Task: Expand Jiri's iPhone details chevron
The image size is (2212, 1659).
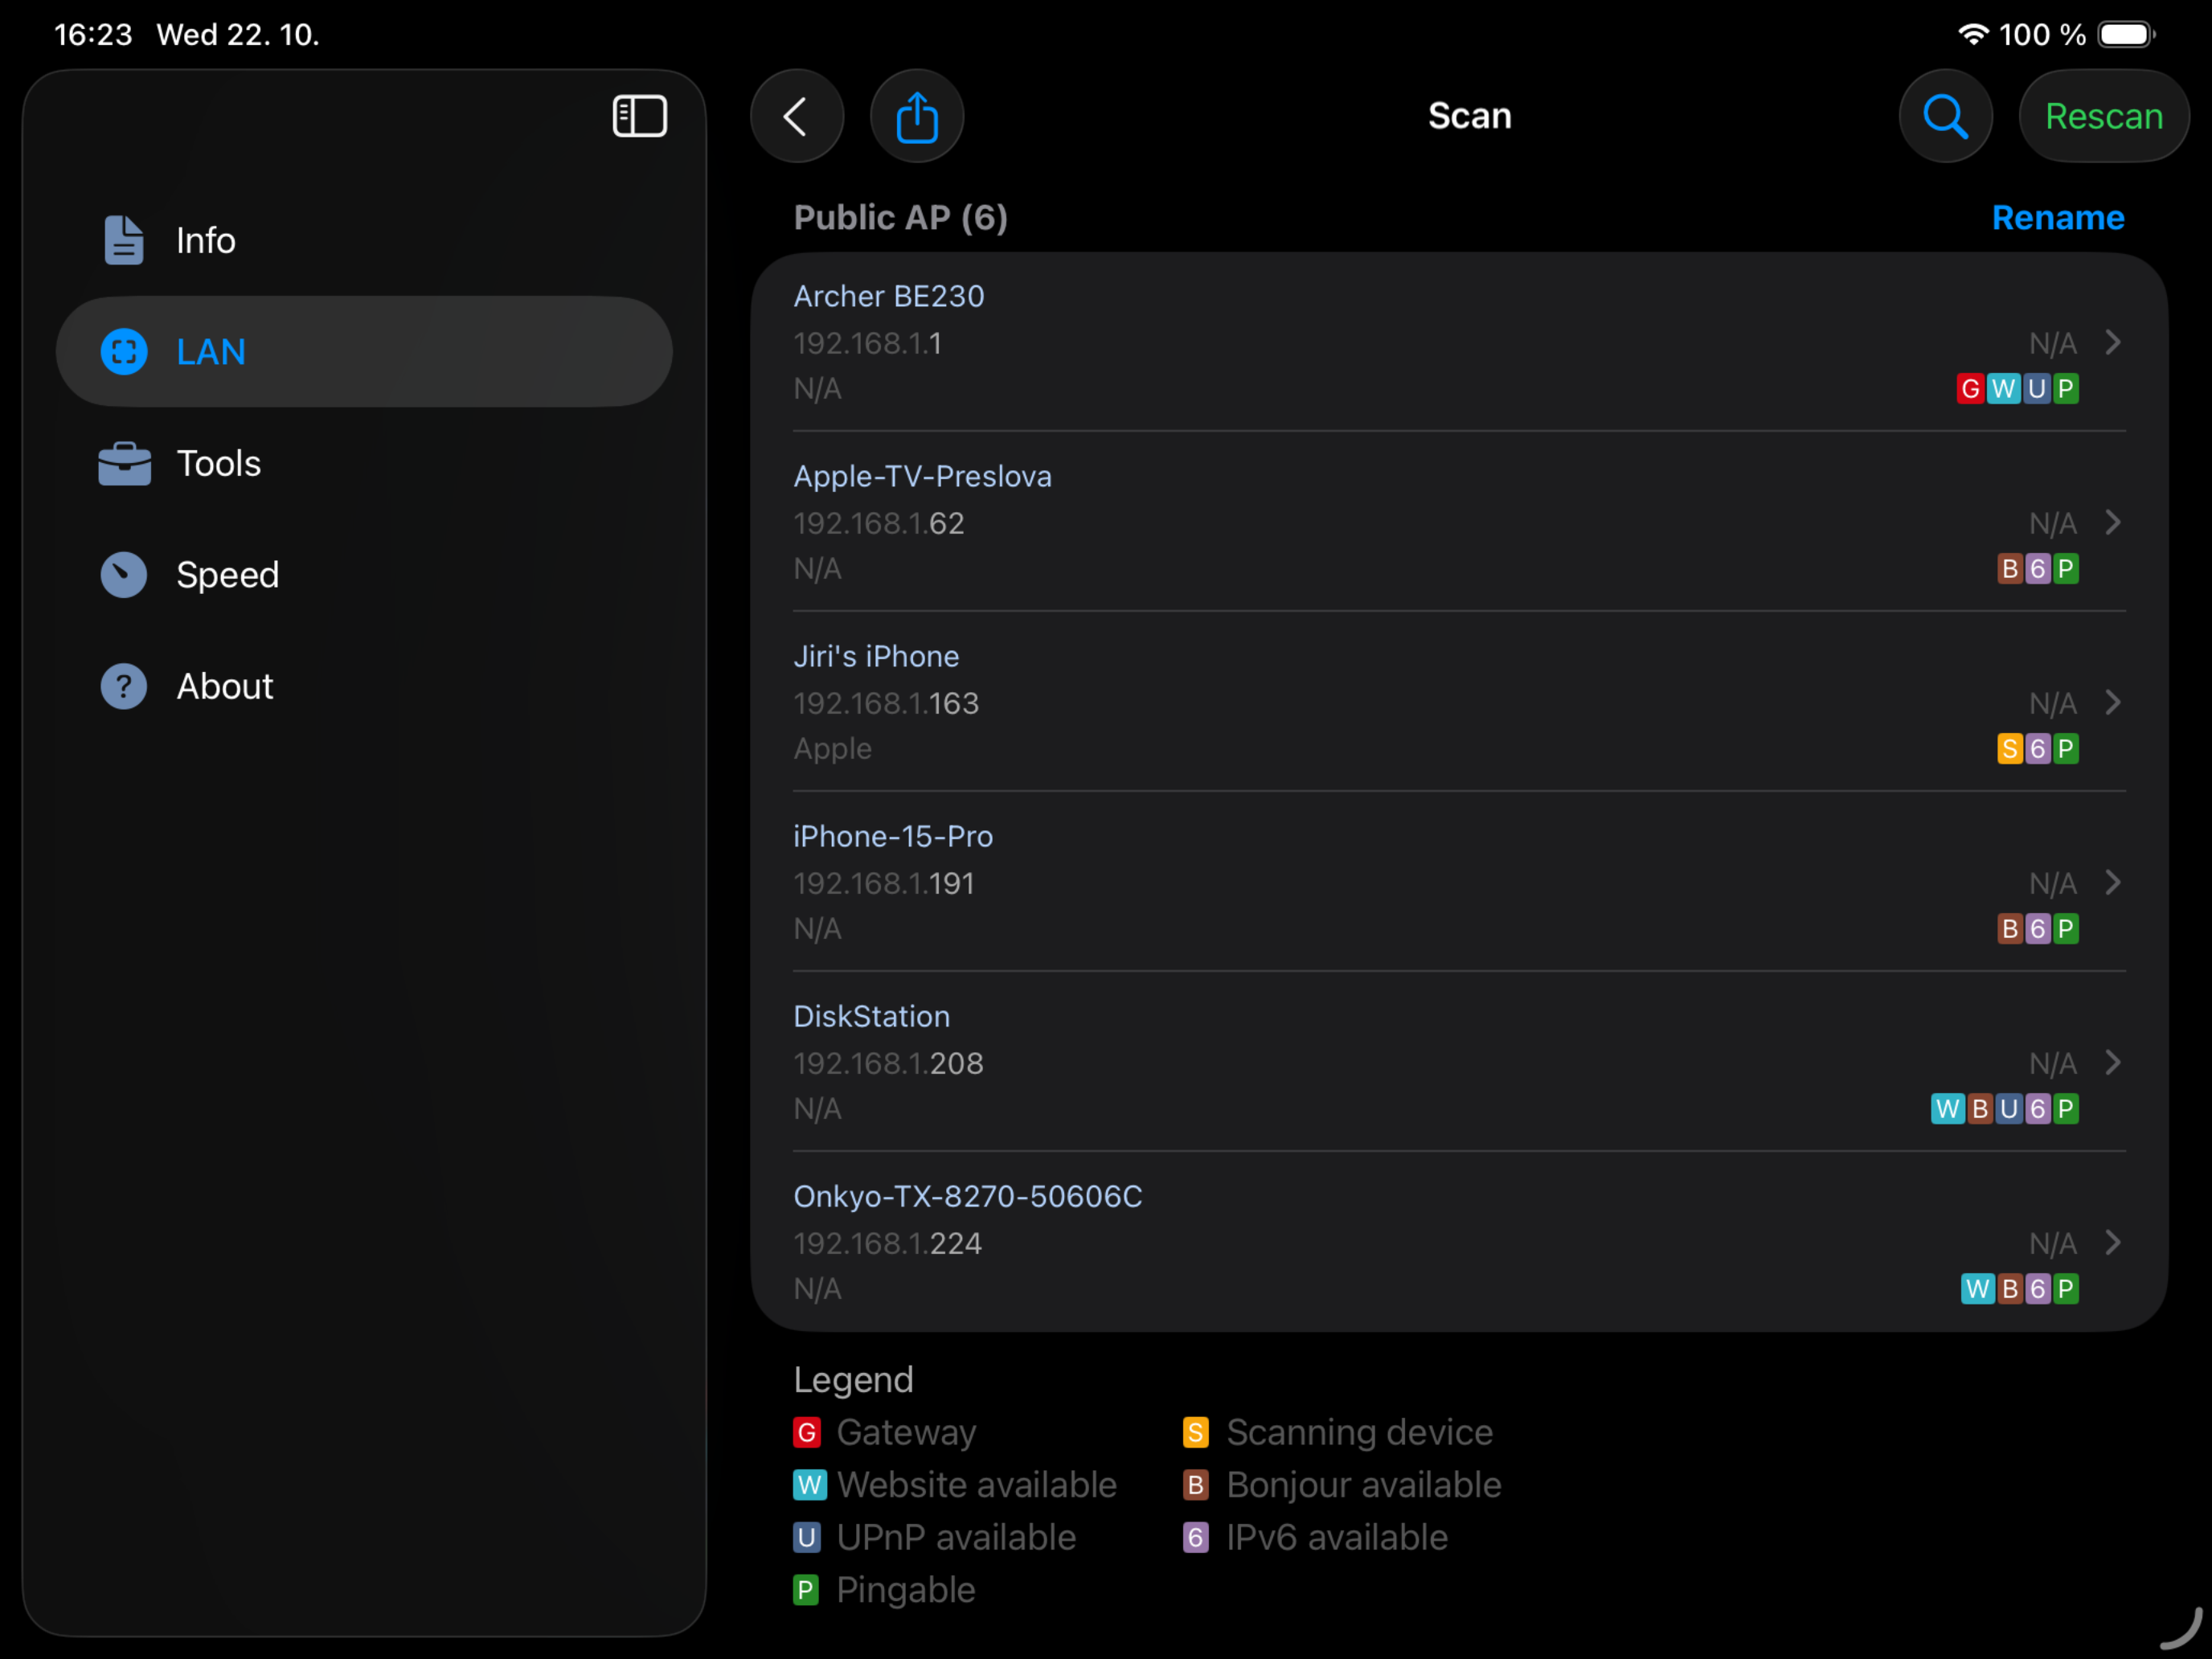Action: tap(2112, 702)
